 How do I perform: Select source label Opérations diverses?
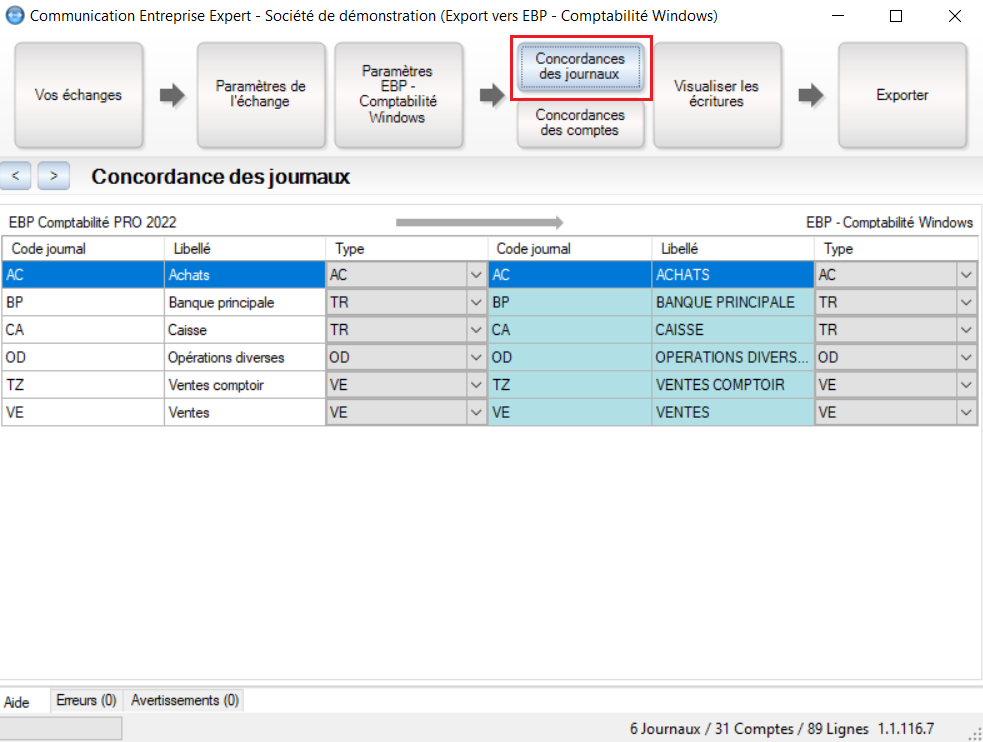click(244, 358)
